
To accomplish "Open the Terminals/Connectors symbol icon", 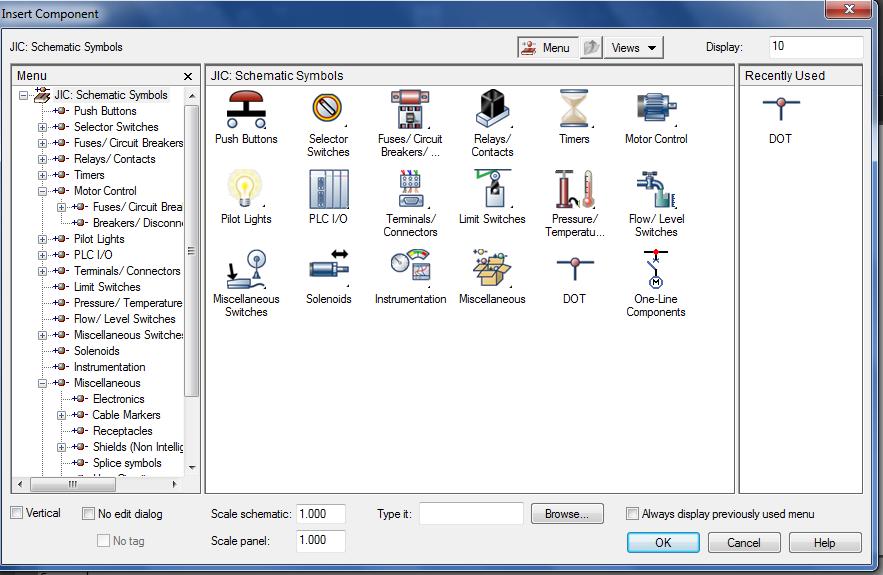I will point(410,189).
